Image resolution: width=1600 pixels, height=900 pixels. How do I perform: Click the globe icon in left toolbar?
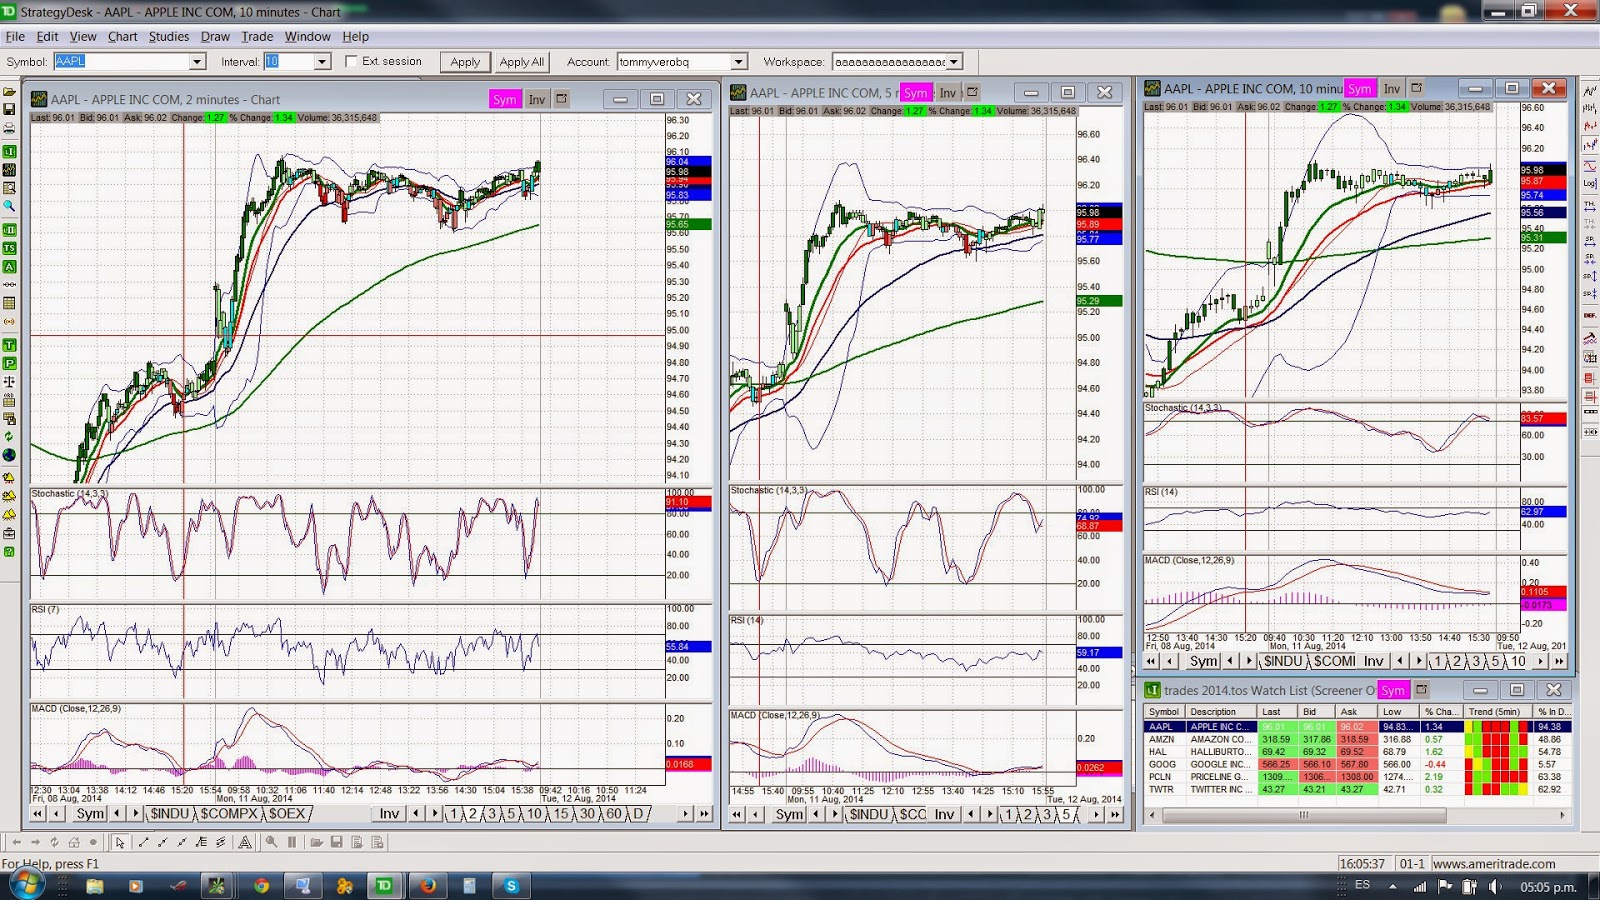point(9,455)
